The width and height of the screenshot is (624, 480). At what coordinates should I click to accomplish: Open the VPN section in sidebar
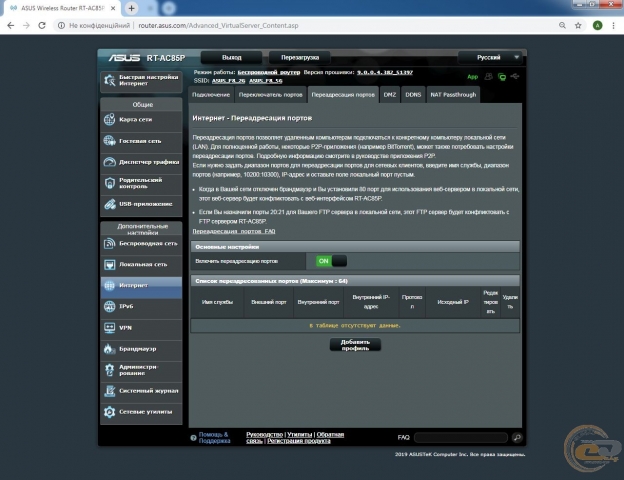tap(141, 327)
